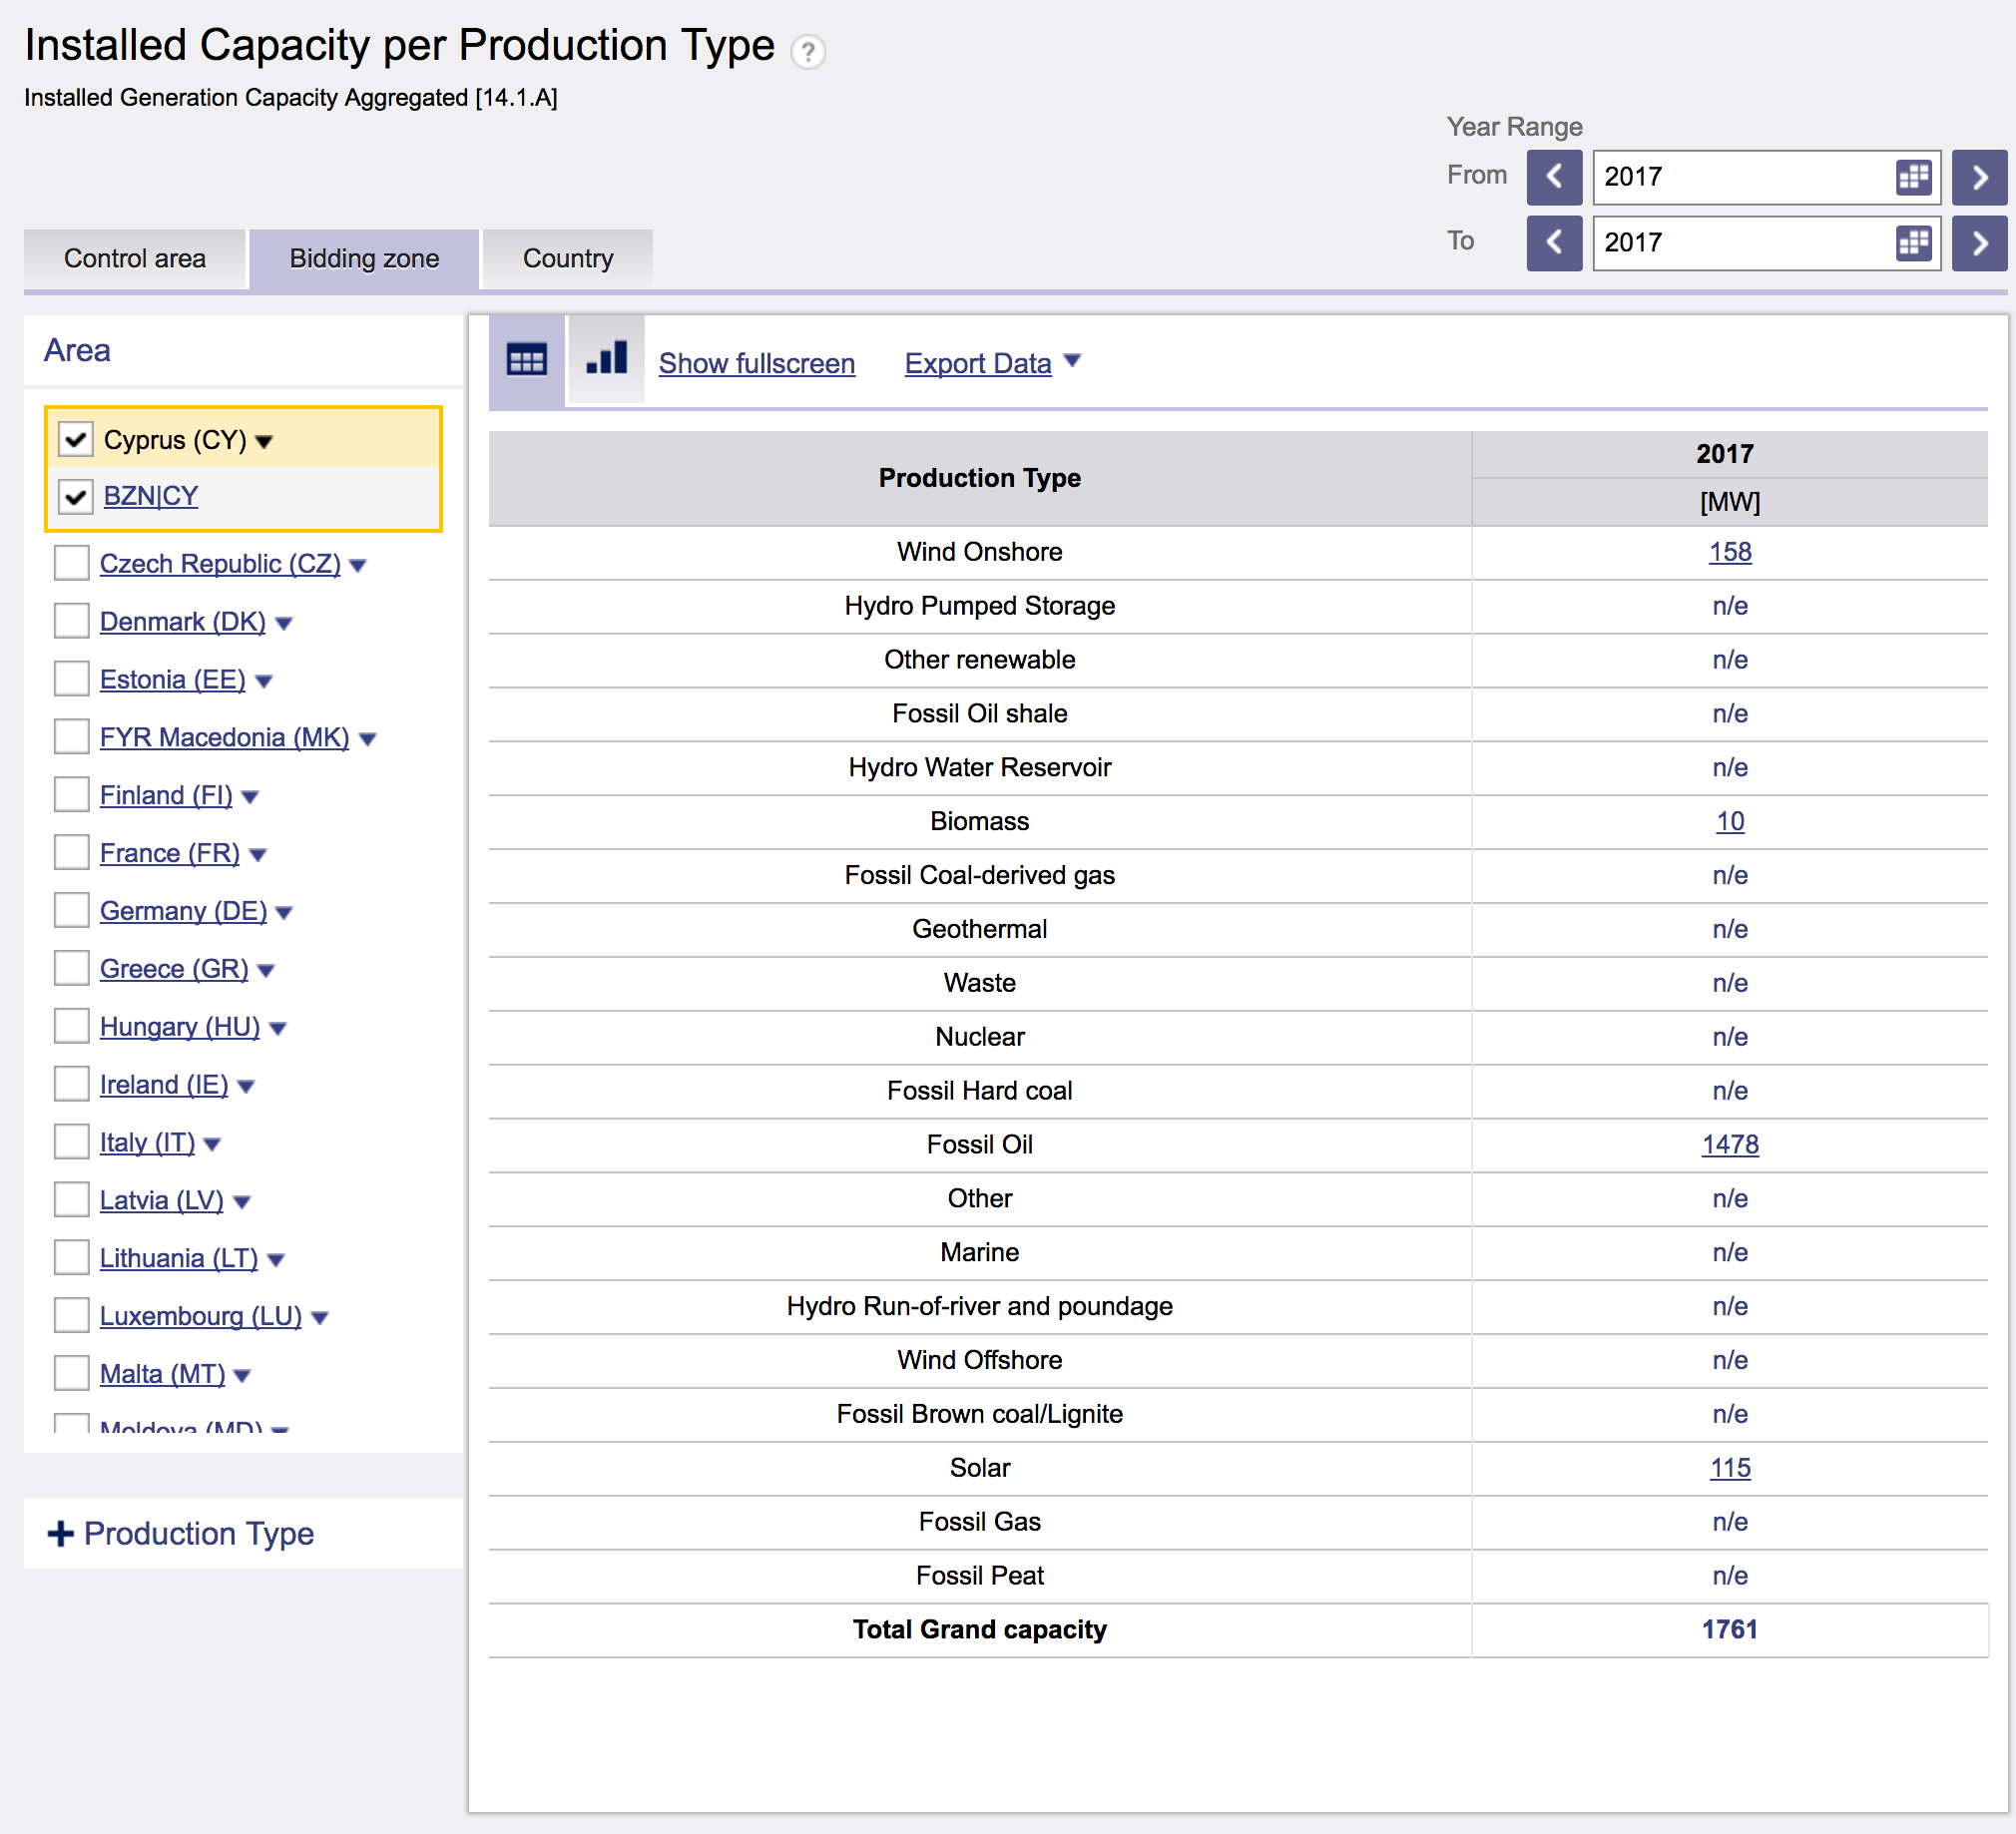Image resolution: width=2016 pixels, height=1834 pixels.
Task: Advance the From year forward
Action: (x=1978, y=177)
